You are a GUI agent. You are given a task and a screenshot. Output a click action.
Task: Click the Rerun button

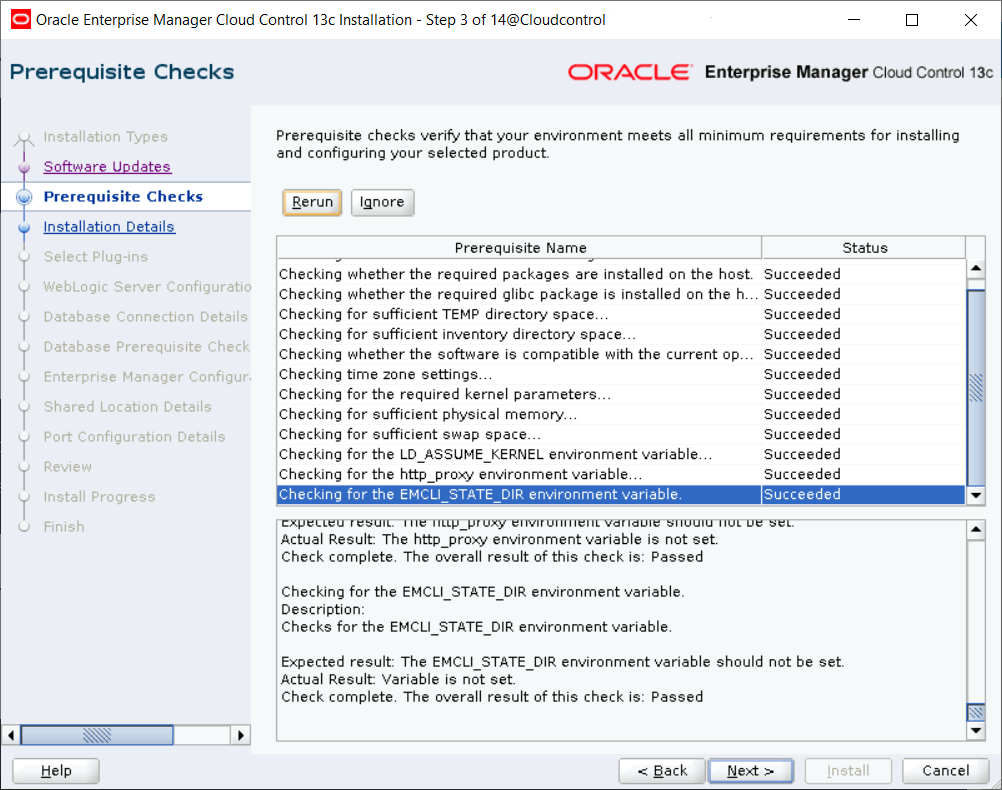click(312, 203)
